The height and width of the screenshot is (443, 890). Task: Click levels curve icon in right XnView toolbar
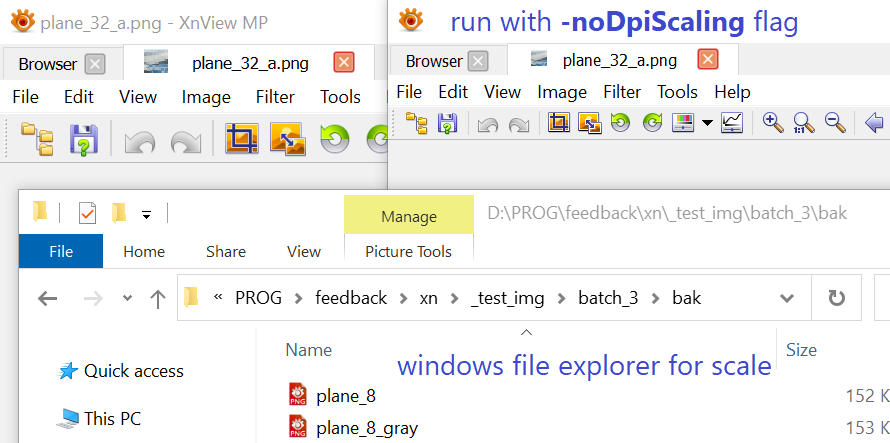tap(732, 123)
